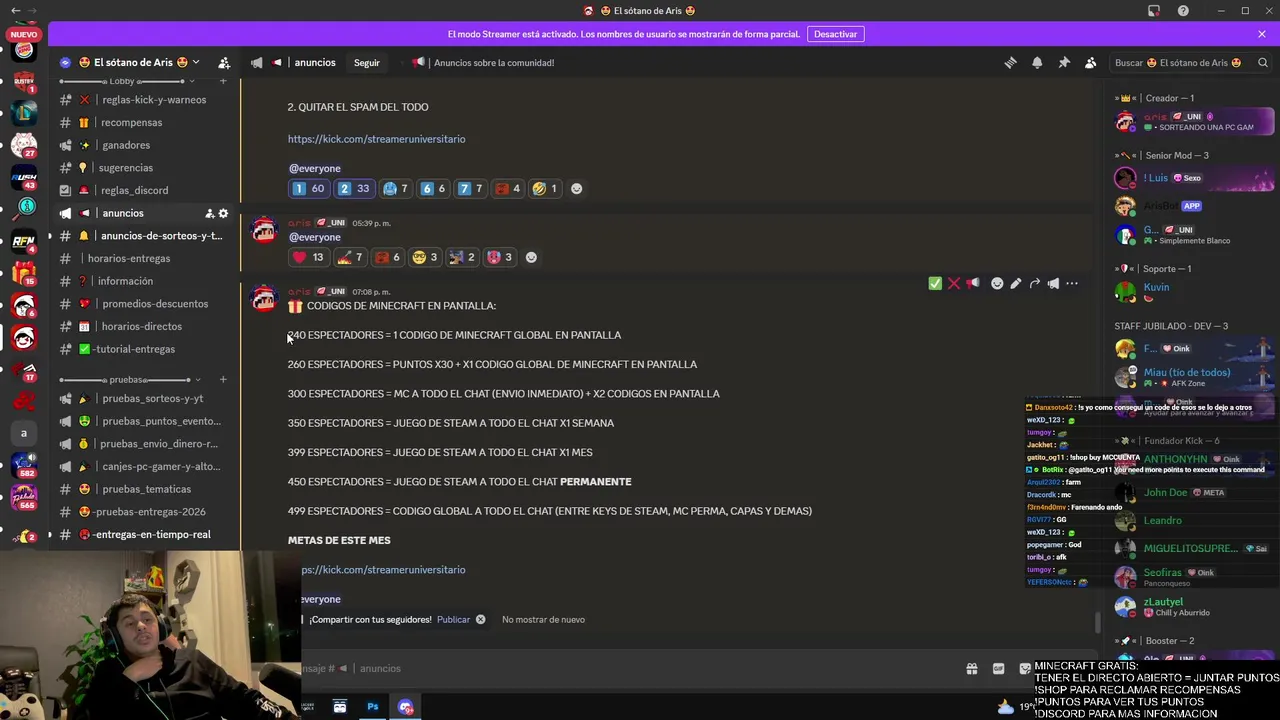Click Desactivar streamer mode button
Image resolution: width=1280 pixels, height=720 pixels.
tap(835, 34)
